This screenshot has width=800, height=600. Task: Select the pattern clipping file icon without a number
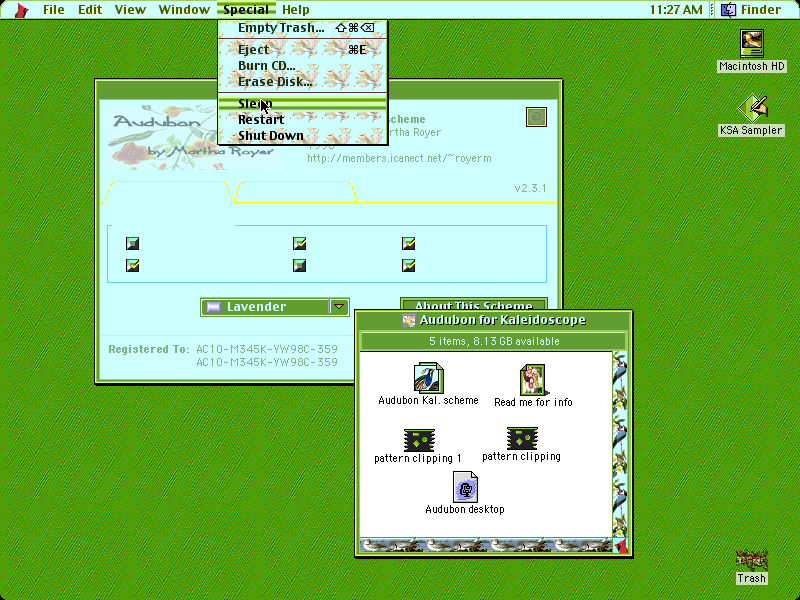(x=522, y=439)
